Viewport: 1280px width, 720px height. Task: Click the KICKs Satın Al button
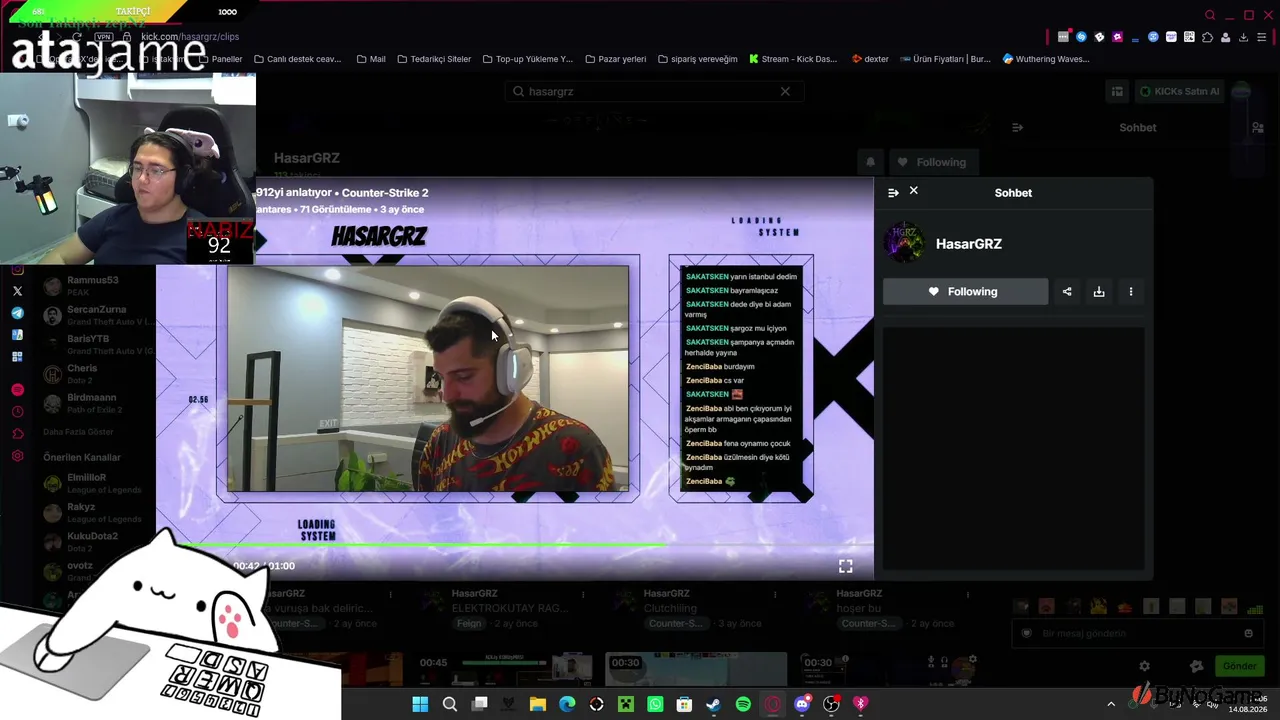coord(1179,91)
